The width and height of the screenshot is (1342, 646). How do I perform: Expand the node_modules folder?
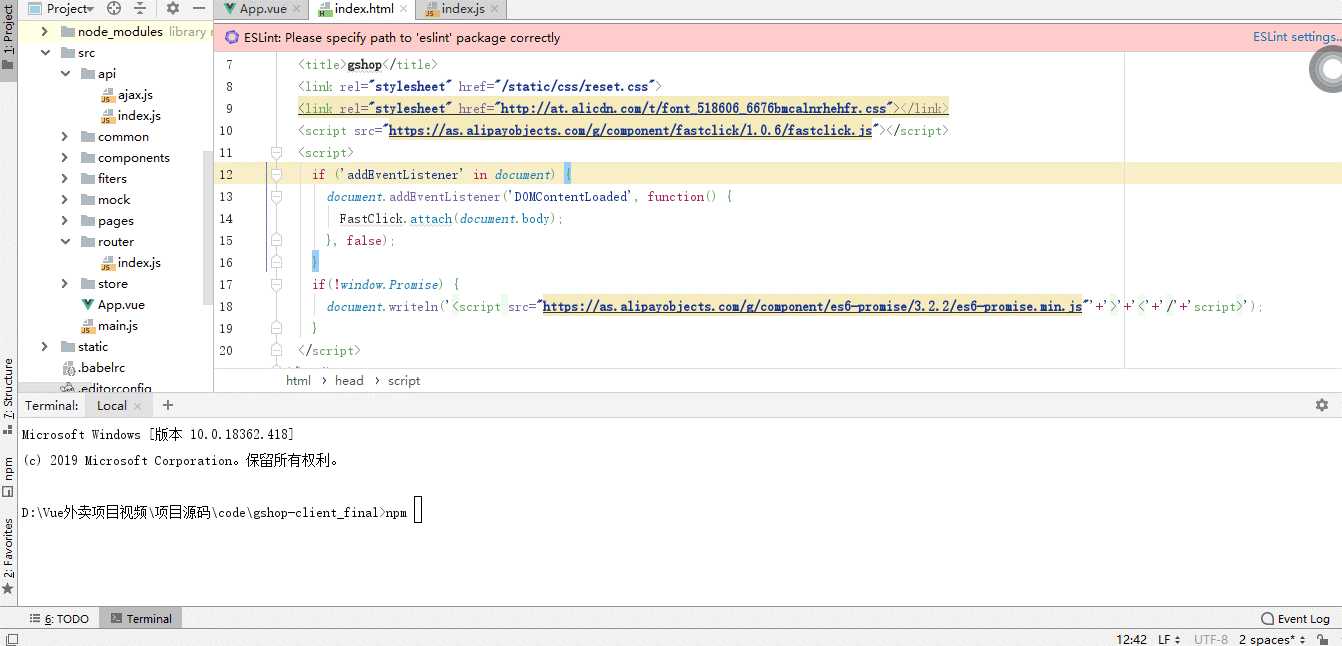[x=45, y=32]
